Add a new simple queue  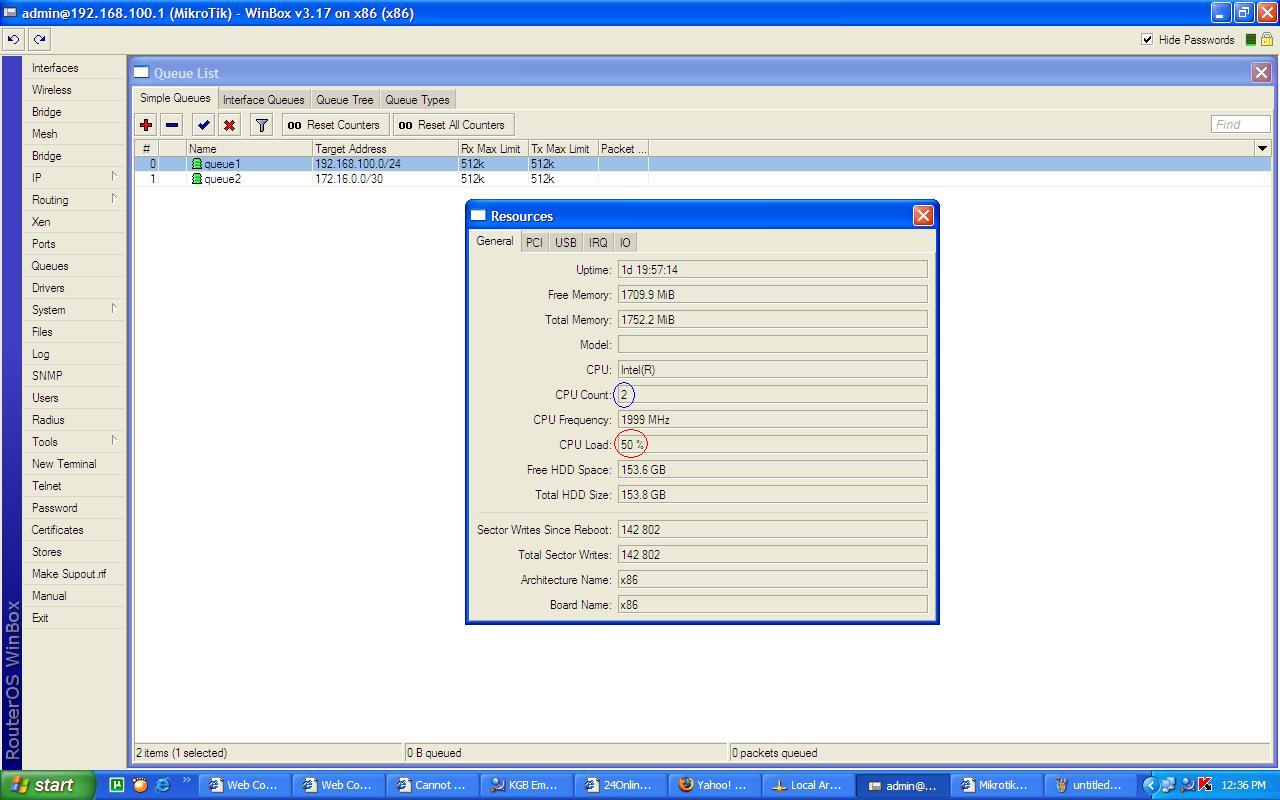pos(146,124)
